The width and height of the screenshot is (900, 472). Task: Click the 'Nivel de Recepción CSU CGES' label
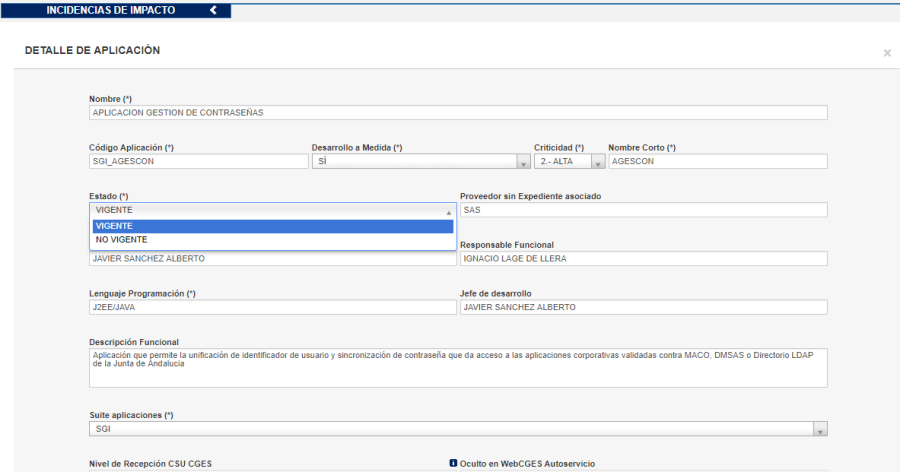click(x=150, y=463)
